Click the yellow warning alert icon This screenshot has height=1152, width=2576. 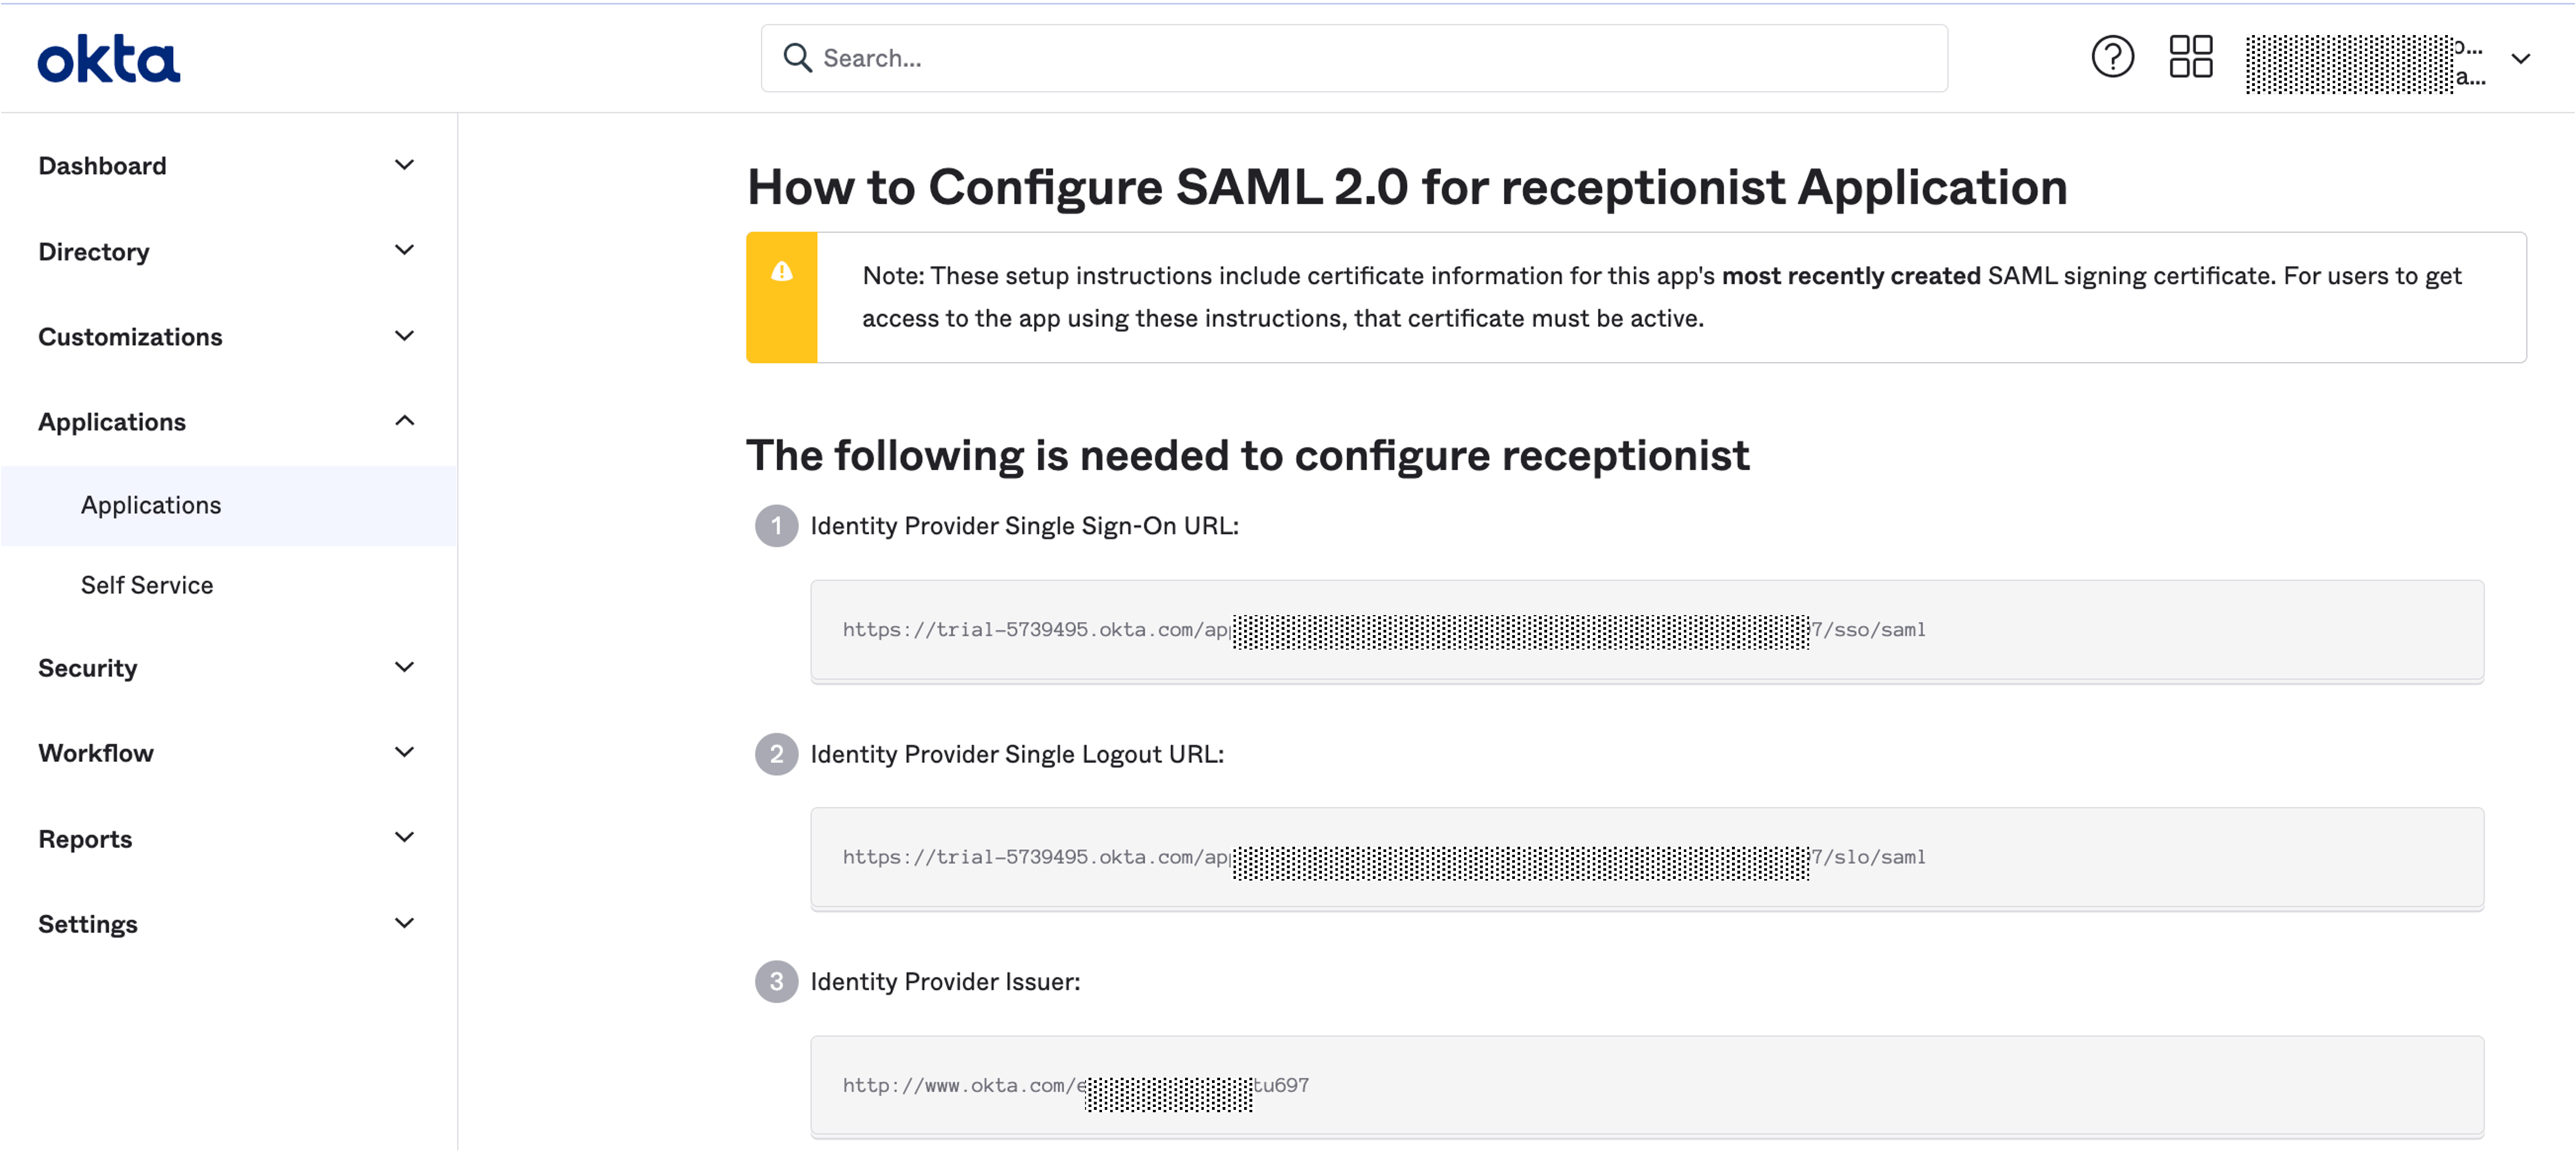point(782,272)
